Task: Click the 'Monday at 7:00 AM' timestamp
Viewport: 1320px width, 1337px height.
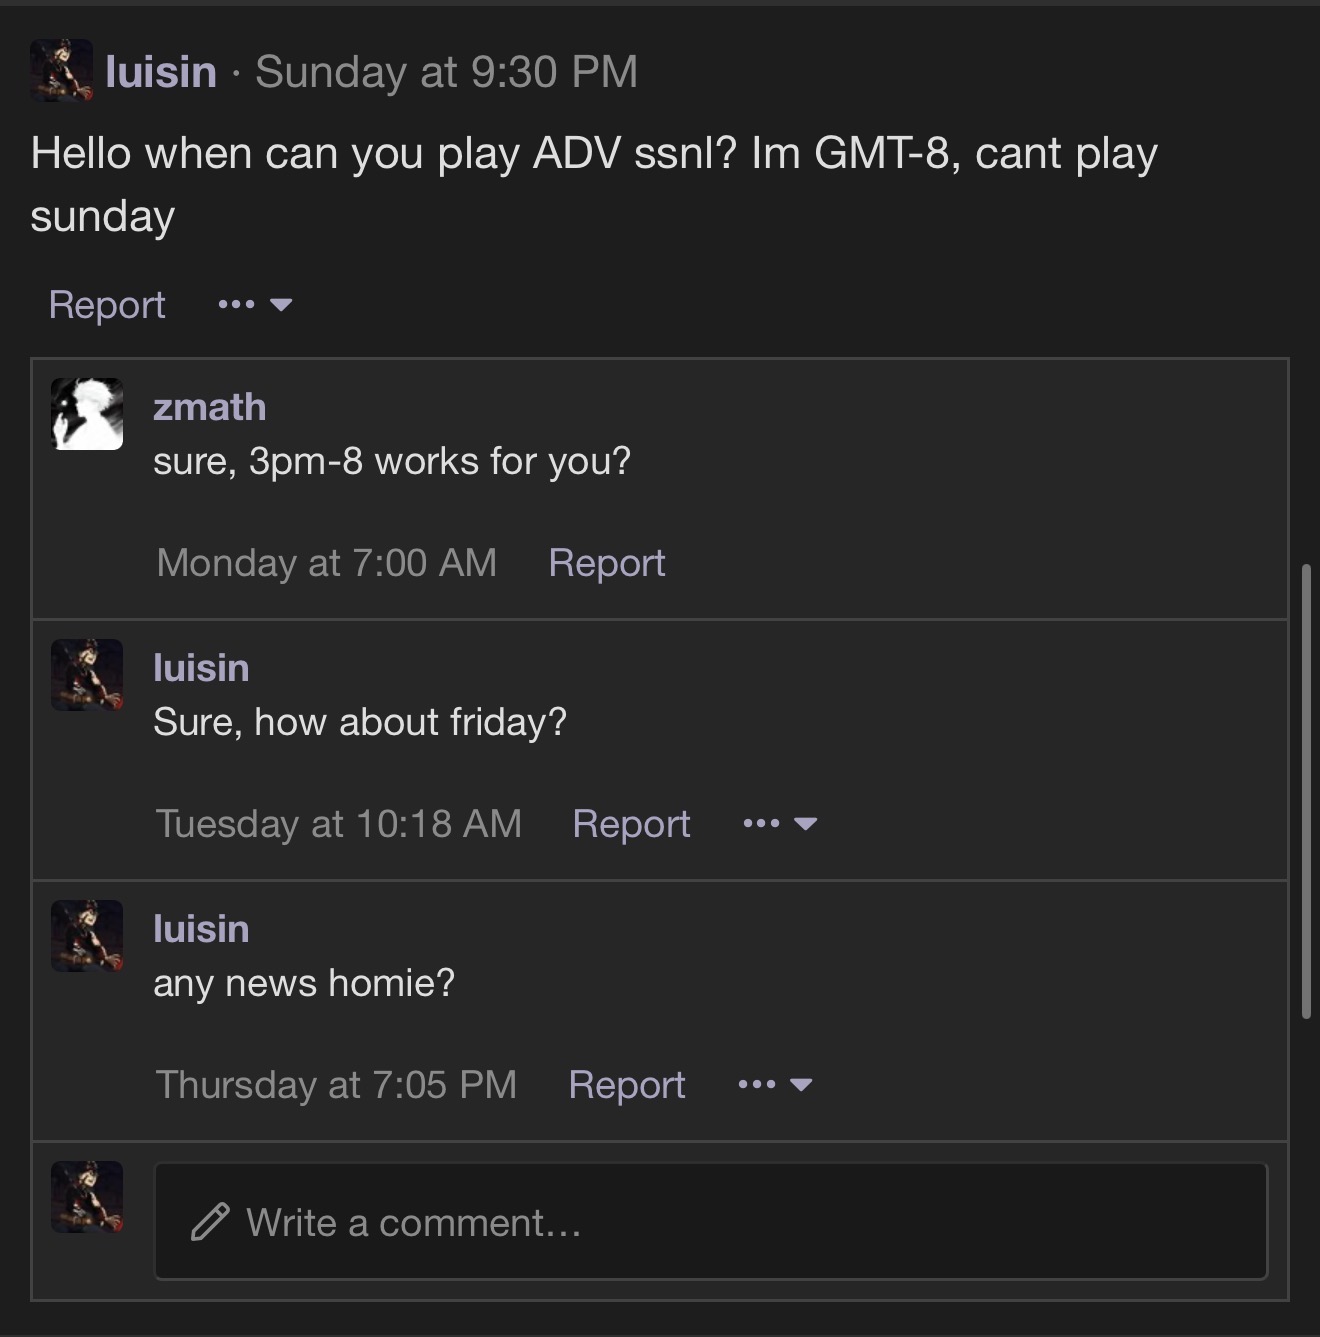Action: (x=327, y=563)
